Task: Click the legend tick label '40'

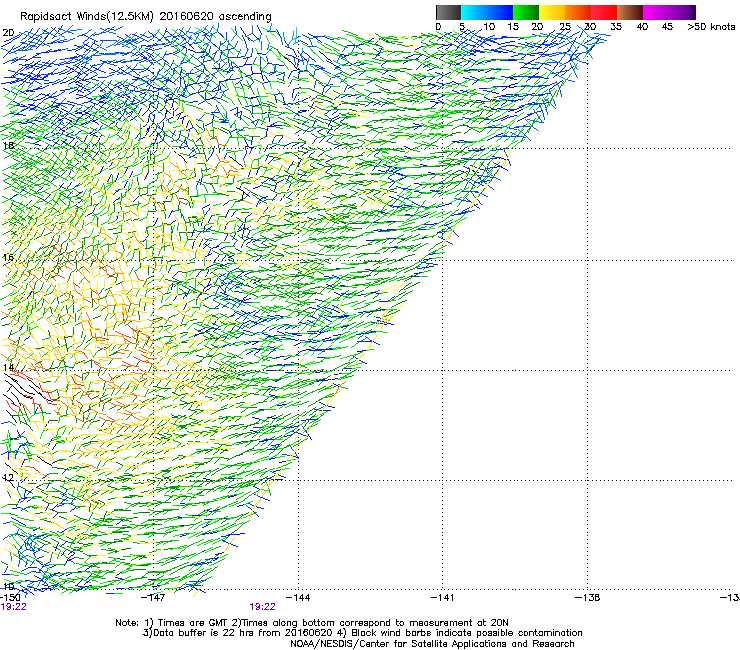Action: [642, 27]
